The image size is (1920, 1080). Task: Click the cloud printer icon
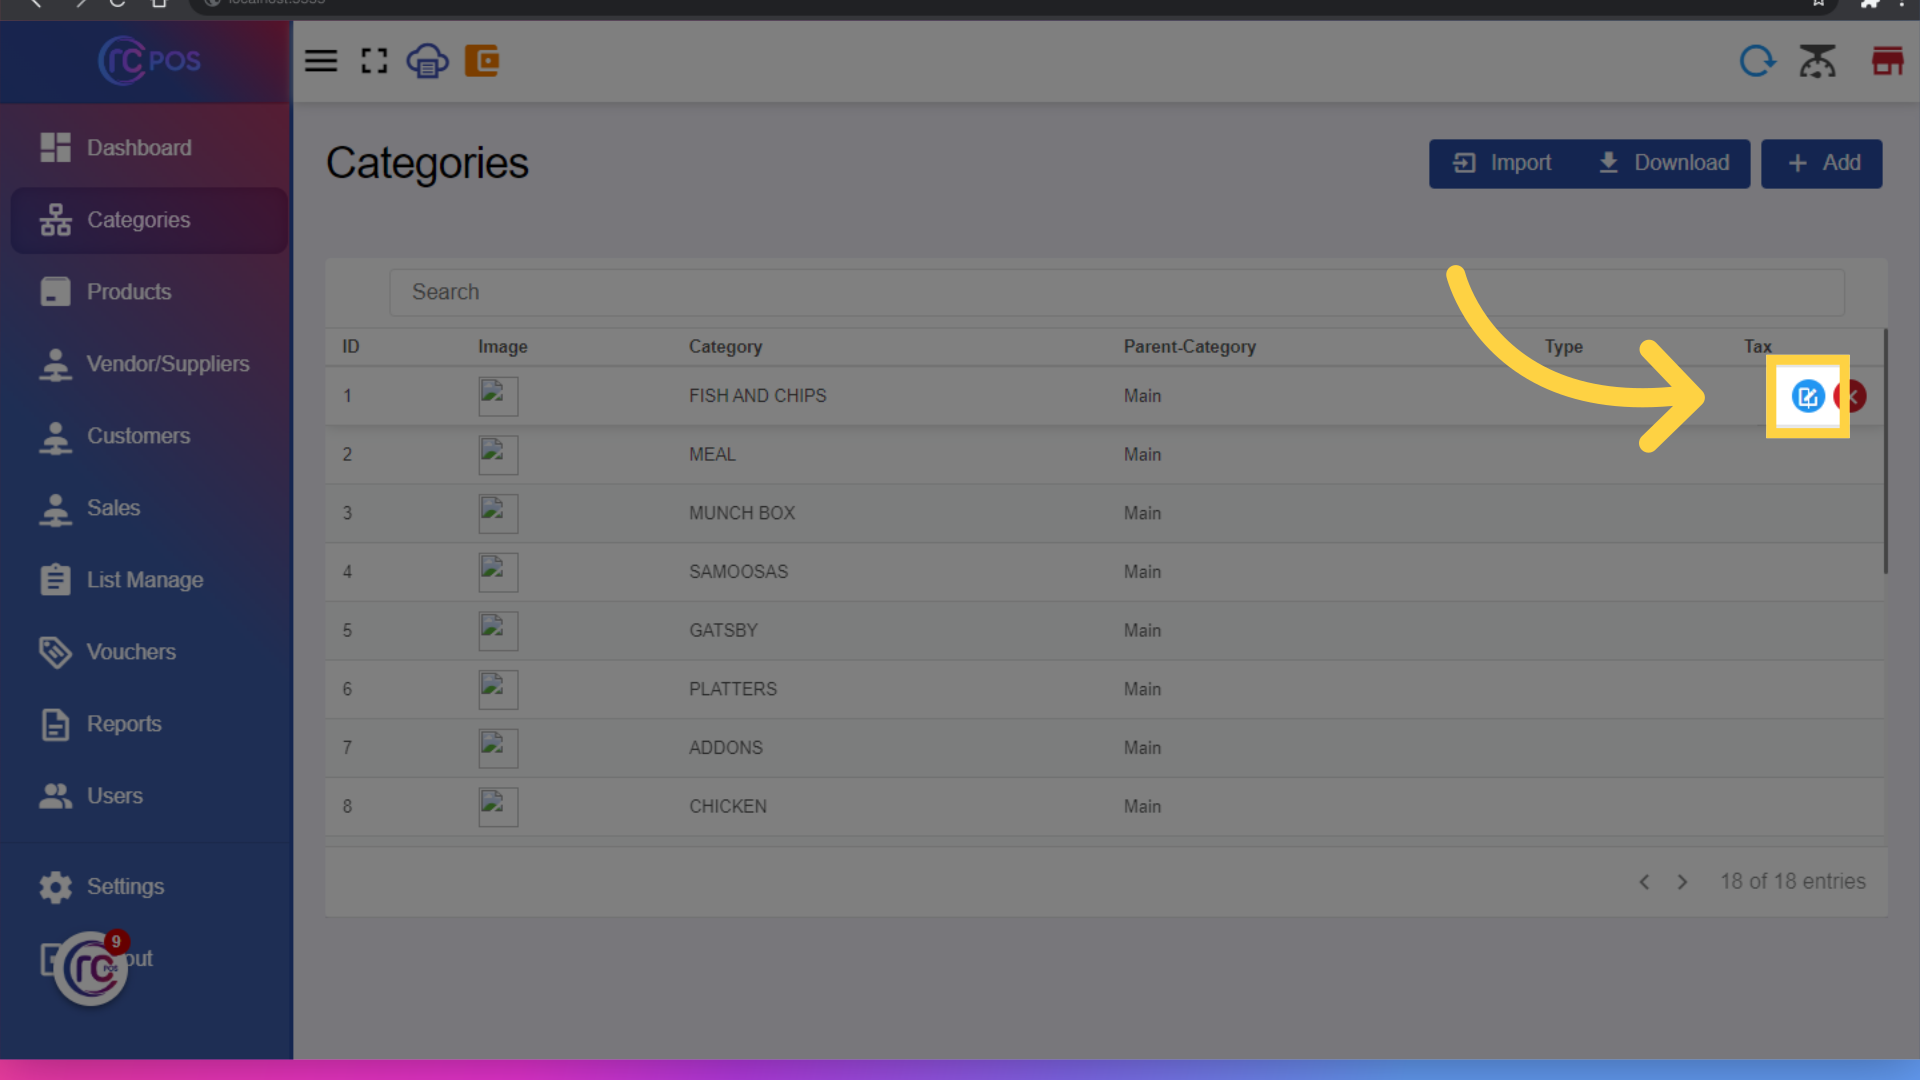[427, 61]
